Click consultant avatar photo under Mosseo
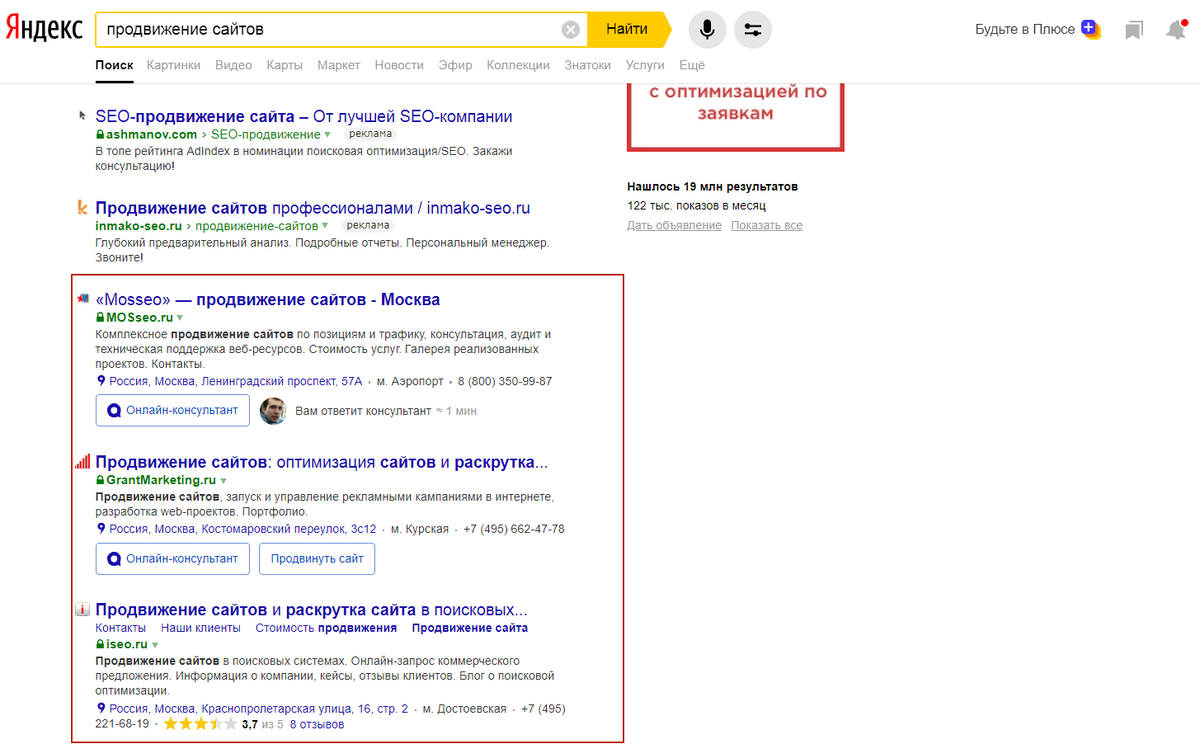The image size is (1200, 744). pos(273,411)
